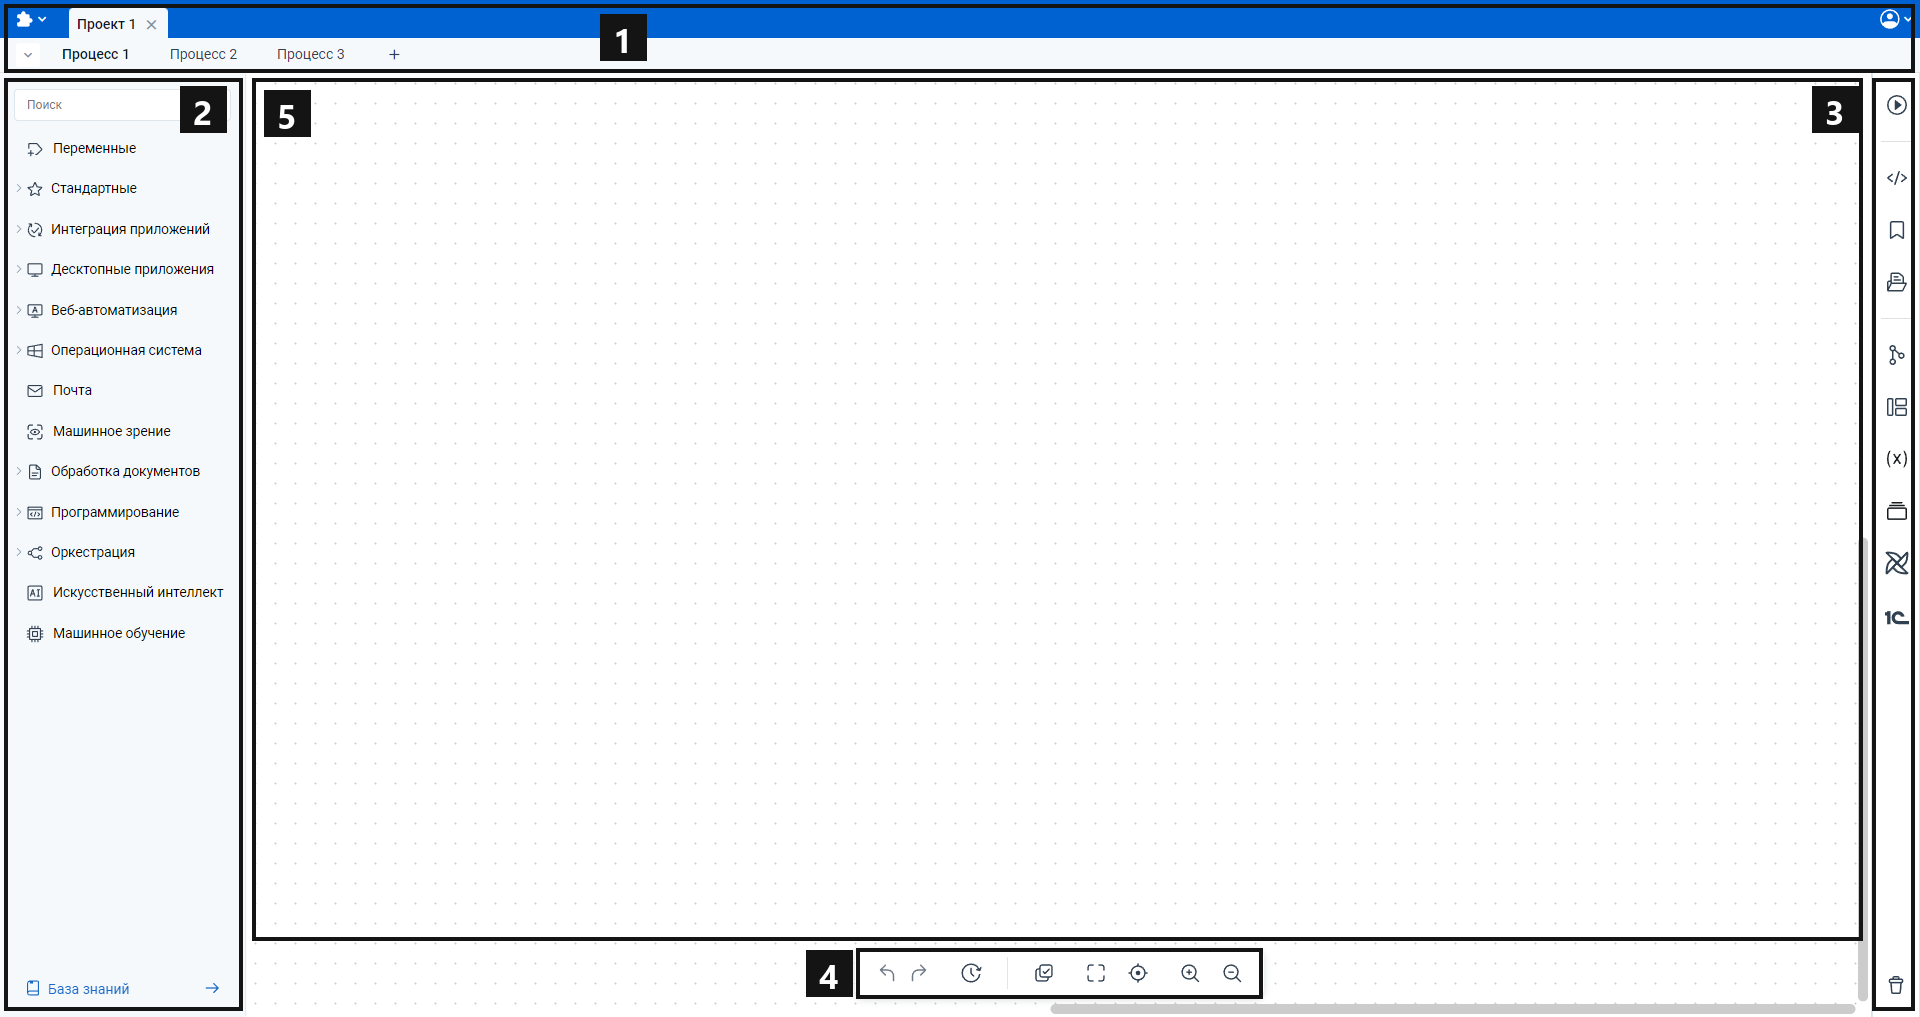
Task: Open the variables (x) panel icon
Action: (1896, 459)
